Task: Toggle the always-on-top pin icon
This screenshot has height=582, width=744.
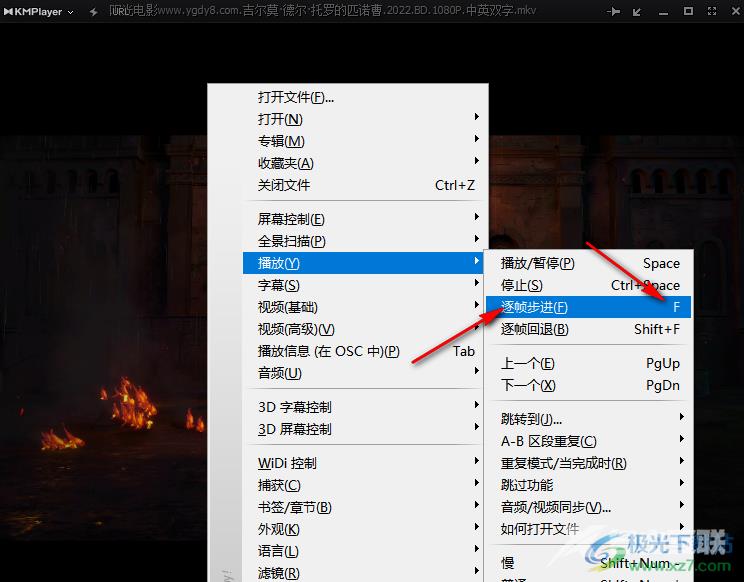Action: coord(614,11)
